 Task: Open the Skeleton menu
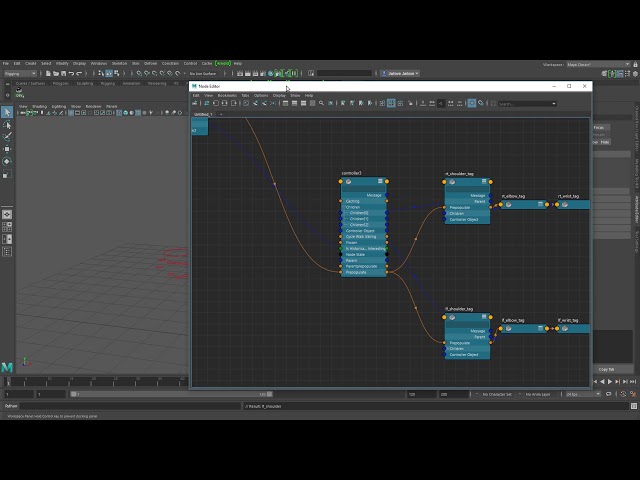pyautogui.click(x=120, y=64)
